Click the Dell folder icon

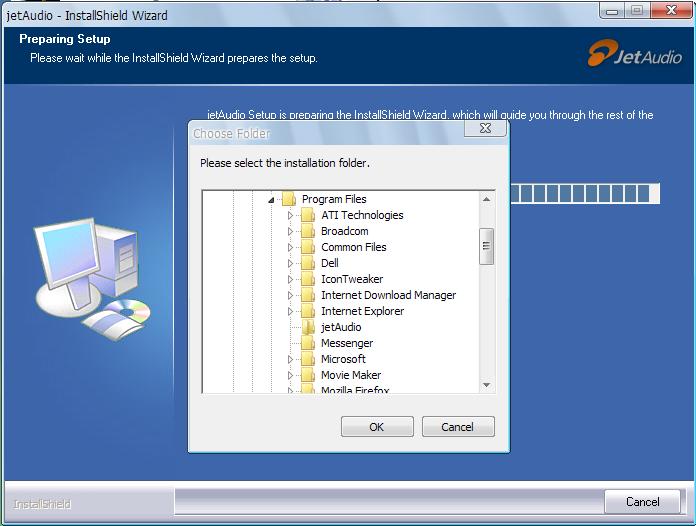coord(308,263)
